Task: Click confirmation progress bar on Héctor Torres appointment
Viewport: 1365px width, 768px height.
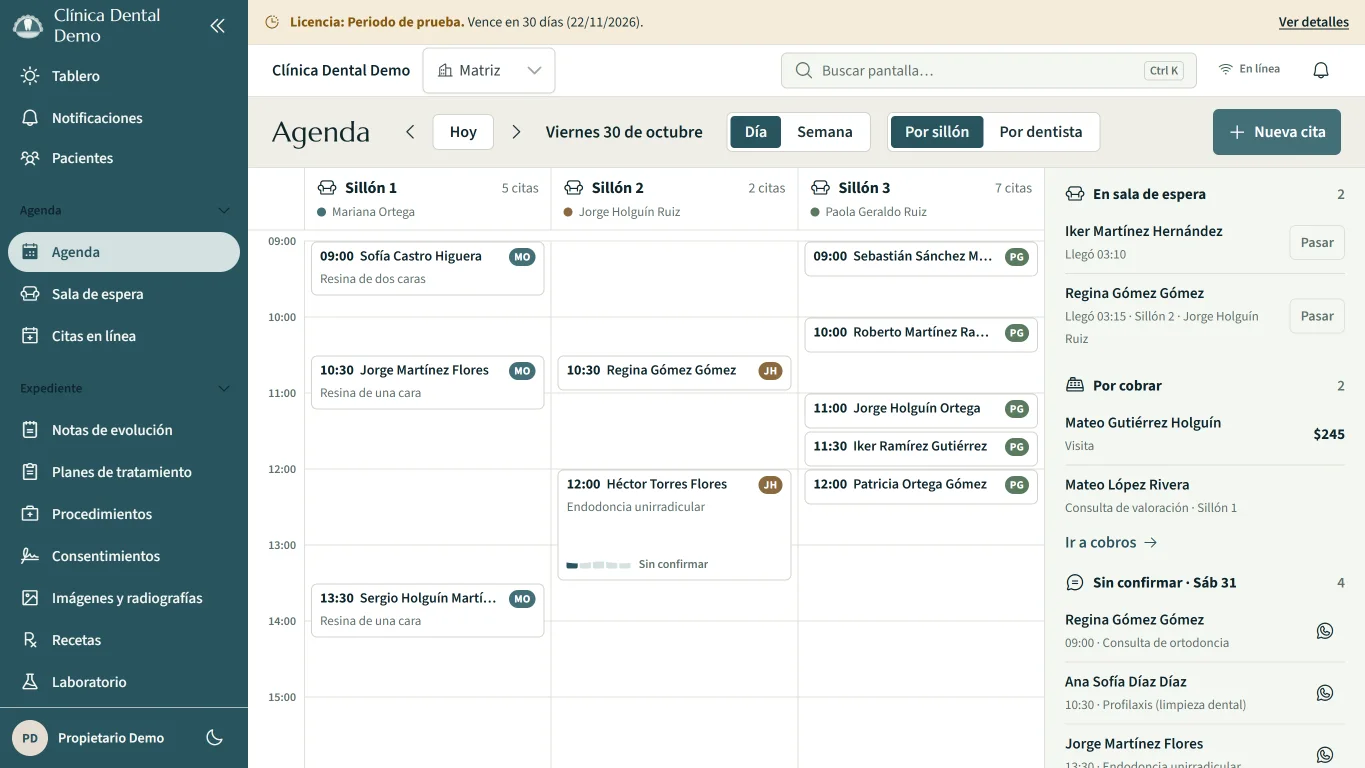Action: [598, 565]
